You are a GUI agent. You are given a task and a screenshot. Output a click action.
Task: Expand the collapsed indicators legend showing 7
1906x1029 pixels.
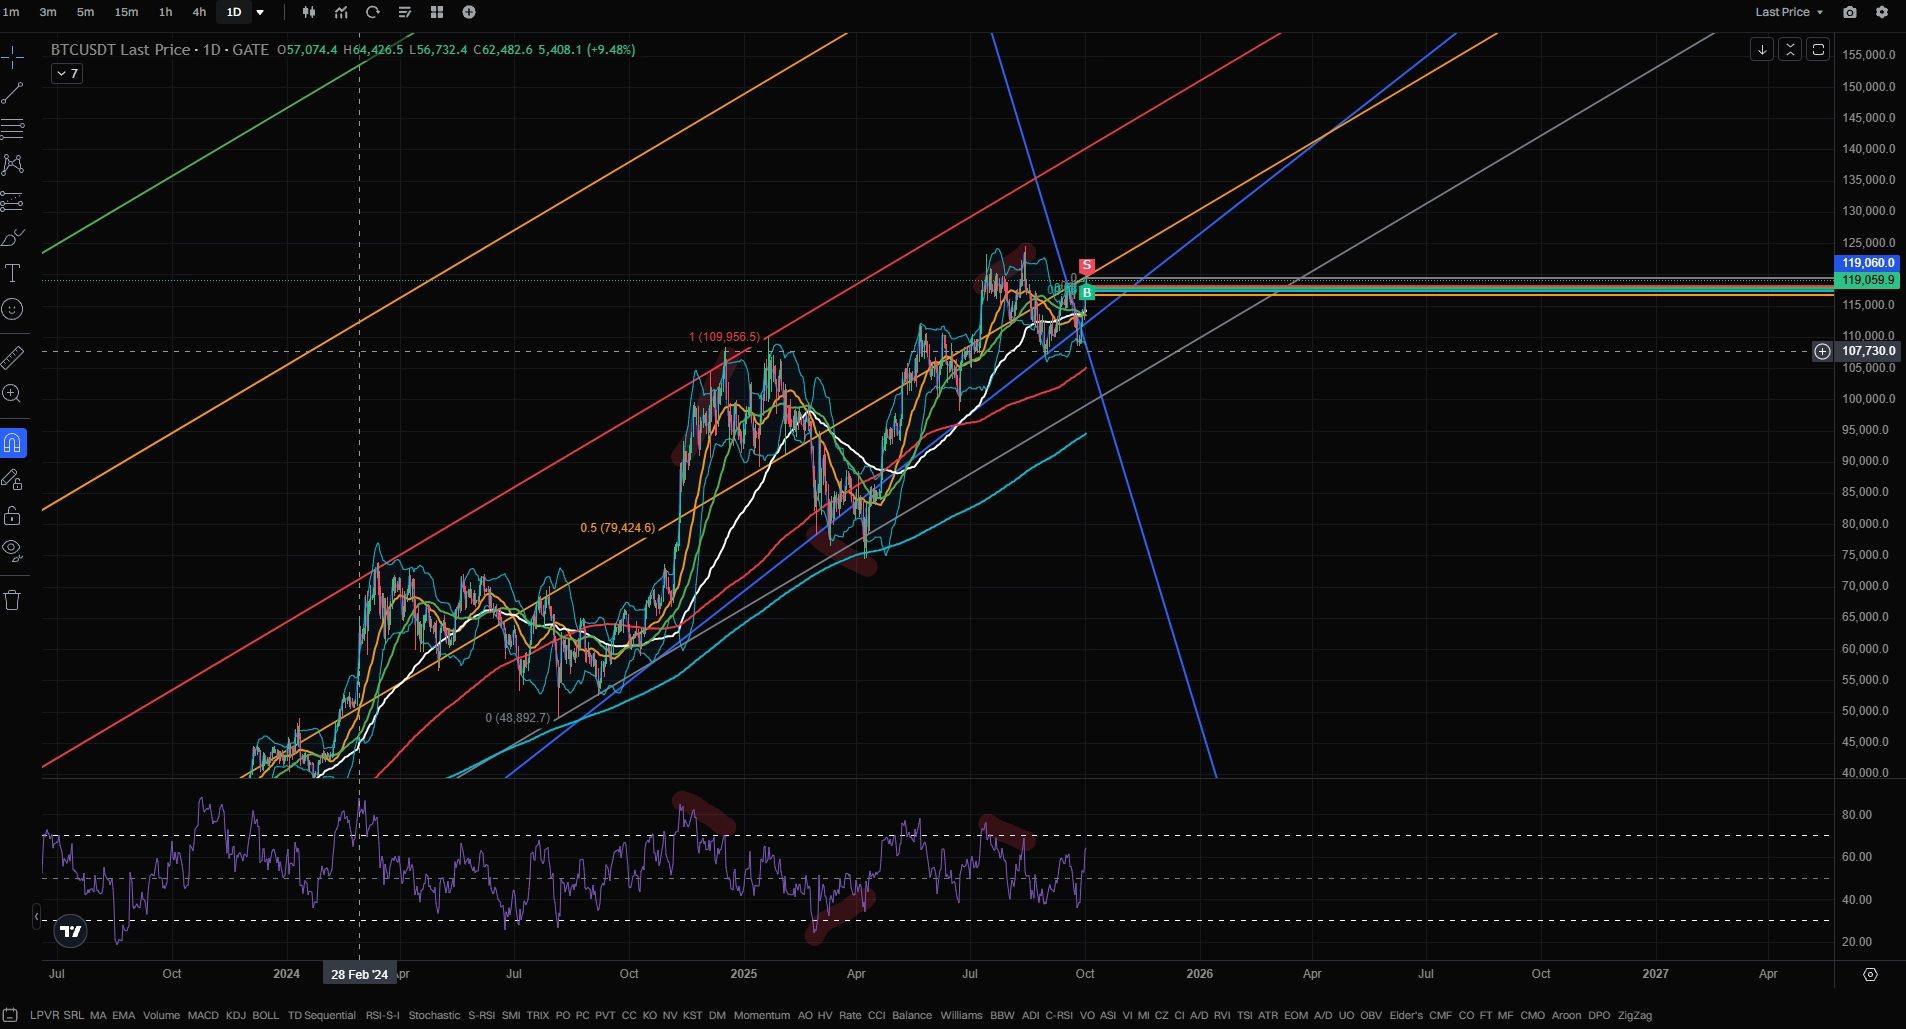point(67,73)
